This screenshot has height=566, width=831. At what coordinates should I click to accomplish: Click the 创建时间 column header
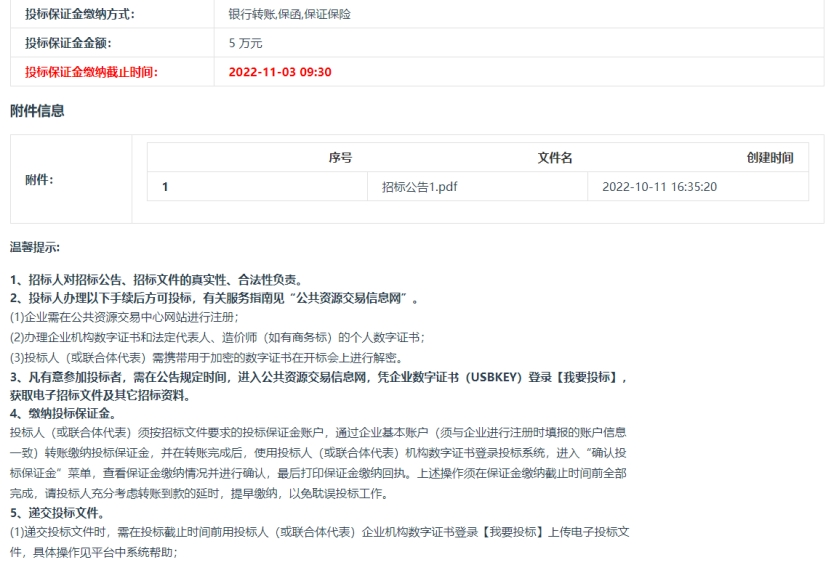(x=769, y=158)
